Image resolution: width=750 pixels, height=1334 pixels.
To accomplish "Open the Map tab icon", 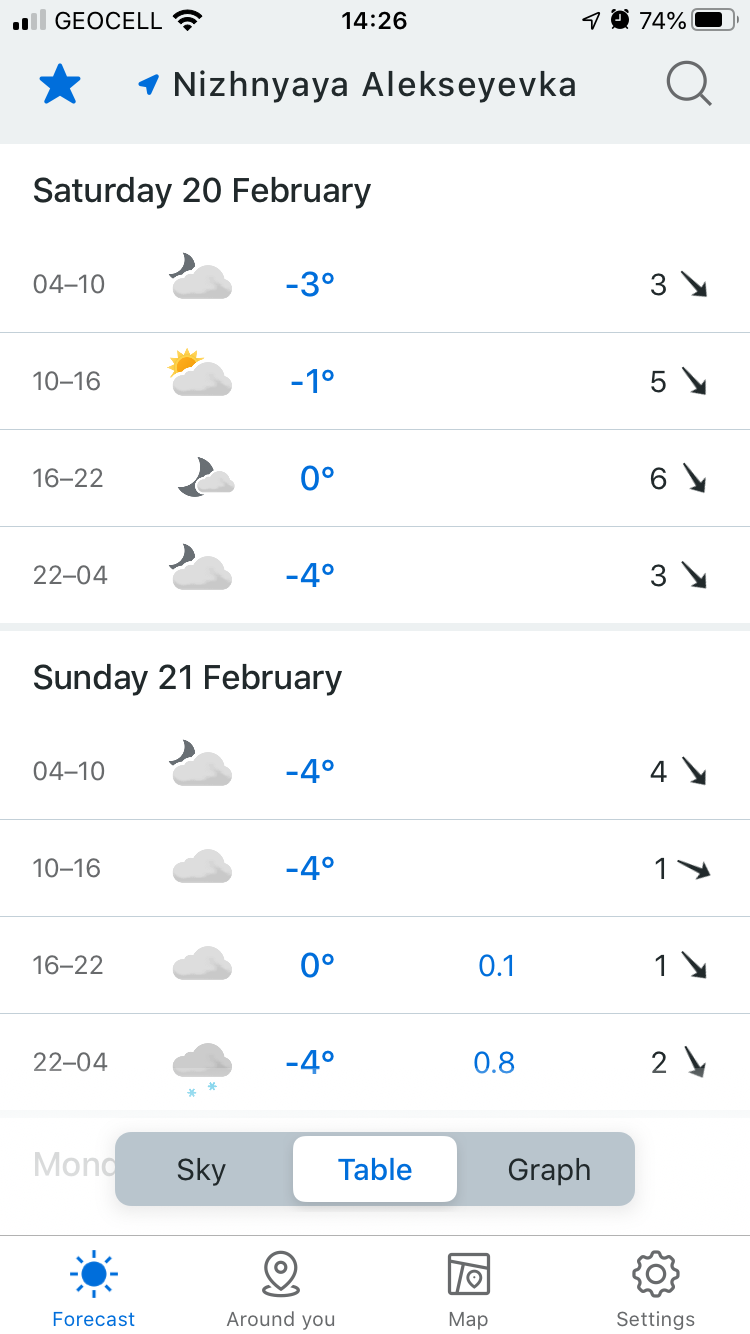I will coord(468,1274).
